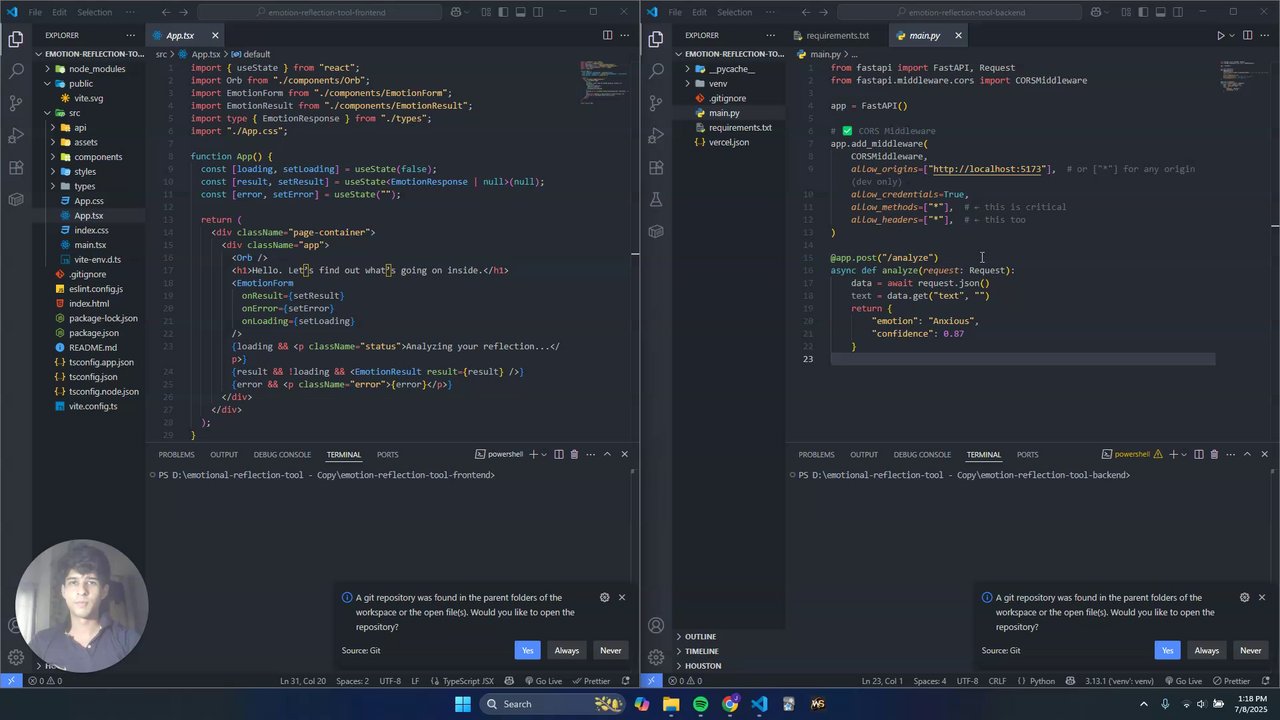Click Go Live in backend status bar

tap(1183, 681)
